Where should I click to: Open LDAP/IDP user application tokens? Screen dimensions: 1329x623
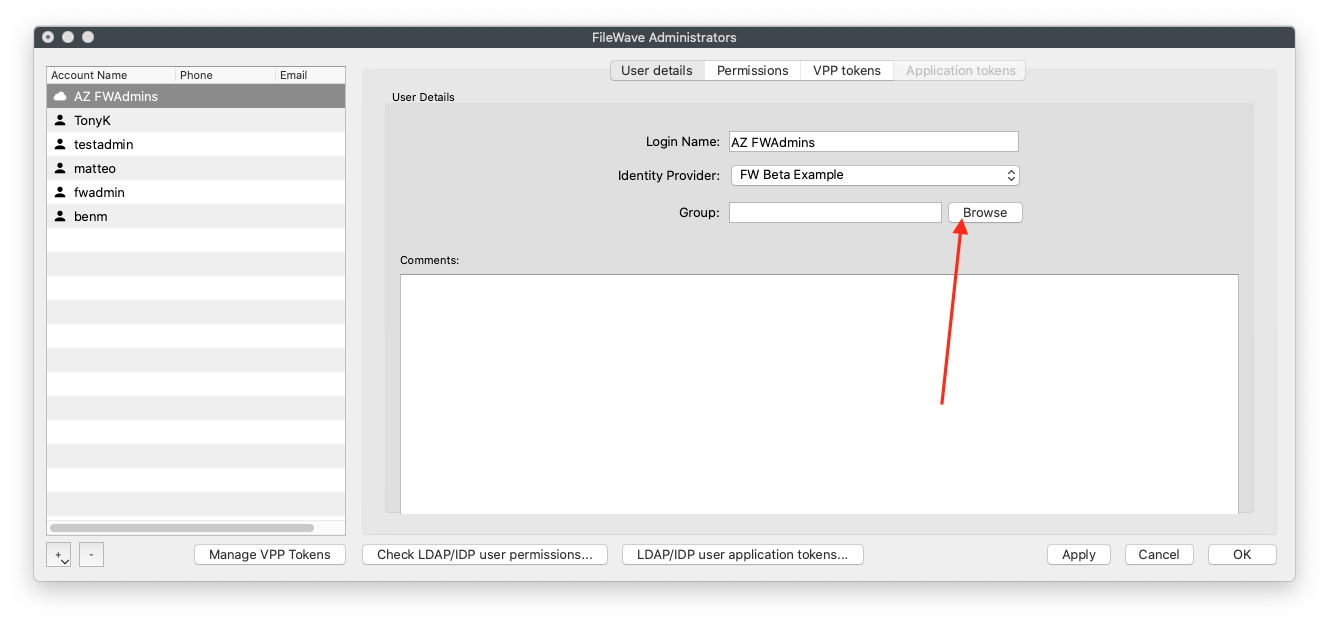coord(742,554)
